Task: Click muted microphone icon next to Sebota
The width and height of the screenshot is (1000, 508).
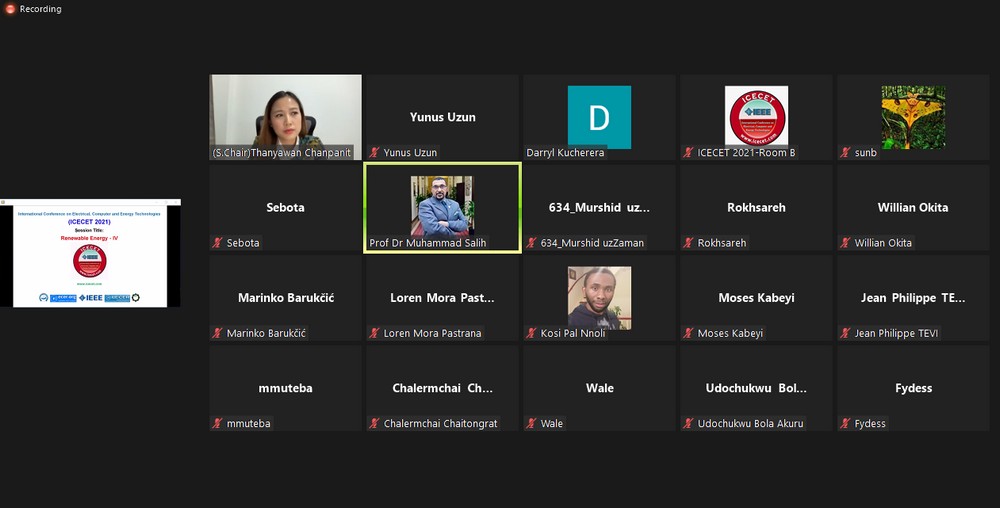Action: pyautogui.click(x=217, y=243)
